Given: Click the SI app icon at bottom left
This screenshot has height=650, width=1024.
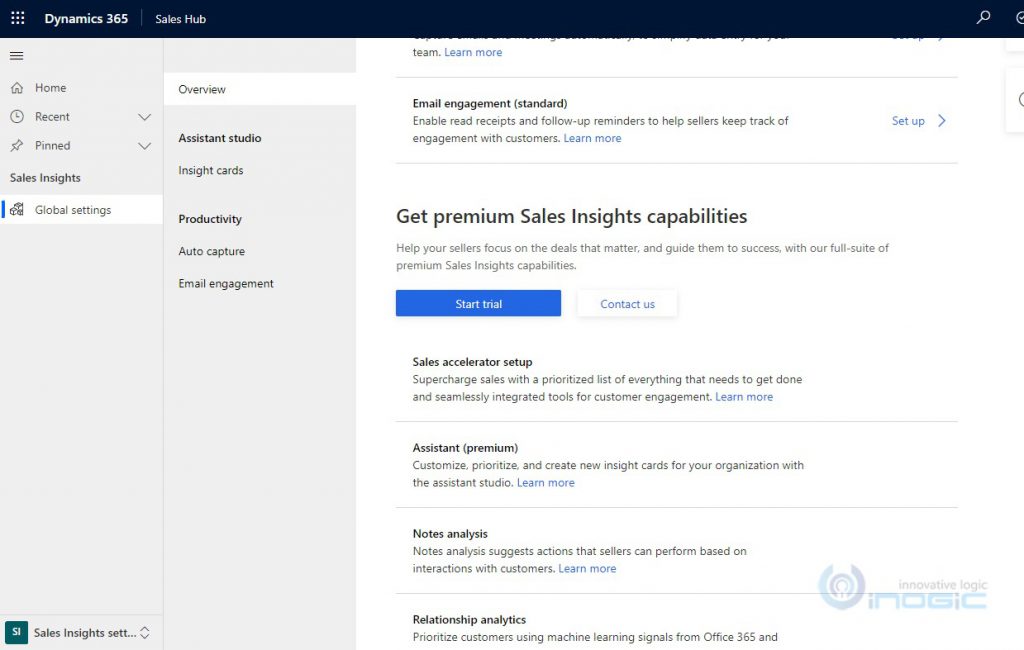Looking at the screenshot, I should tap(15, 632).
